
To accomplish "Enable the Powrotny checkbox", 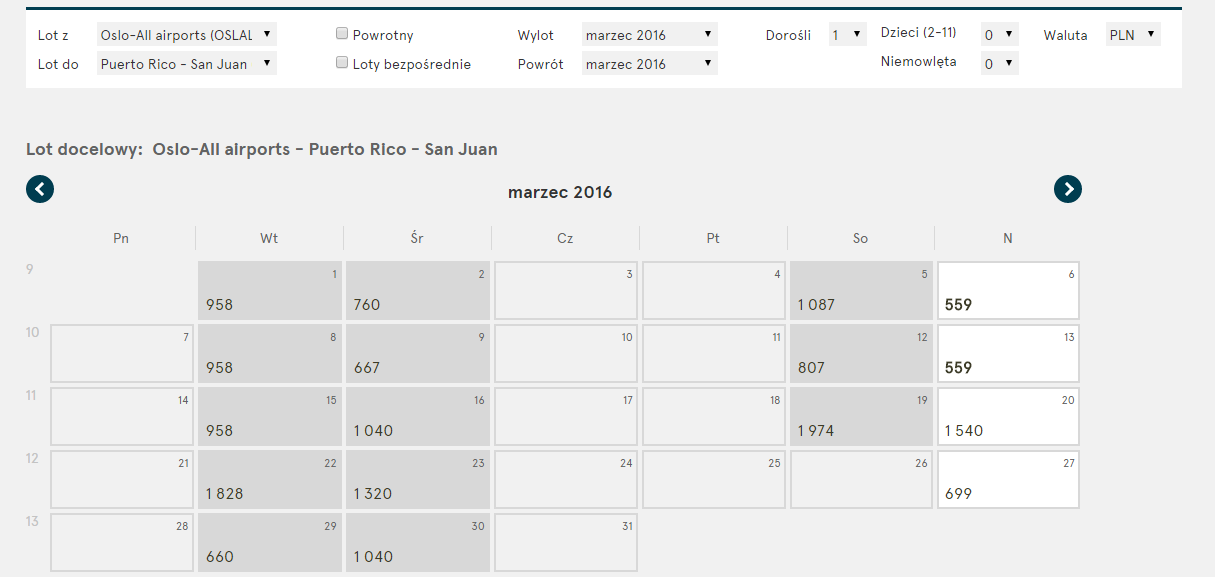I will tap(343, 34).
